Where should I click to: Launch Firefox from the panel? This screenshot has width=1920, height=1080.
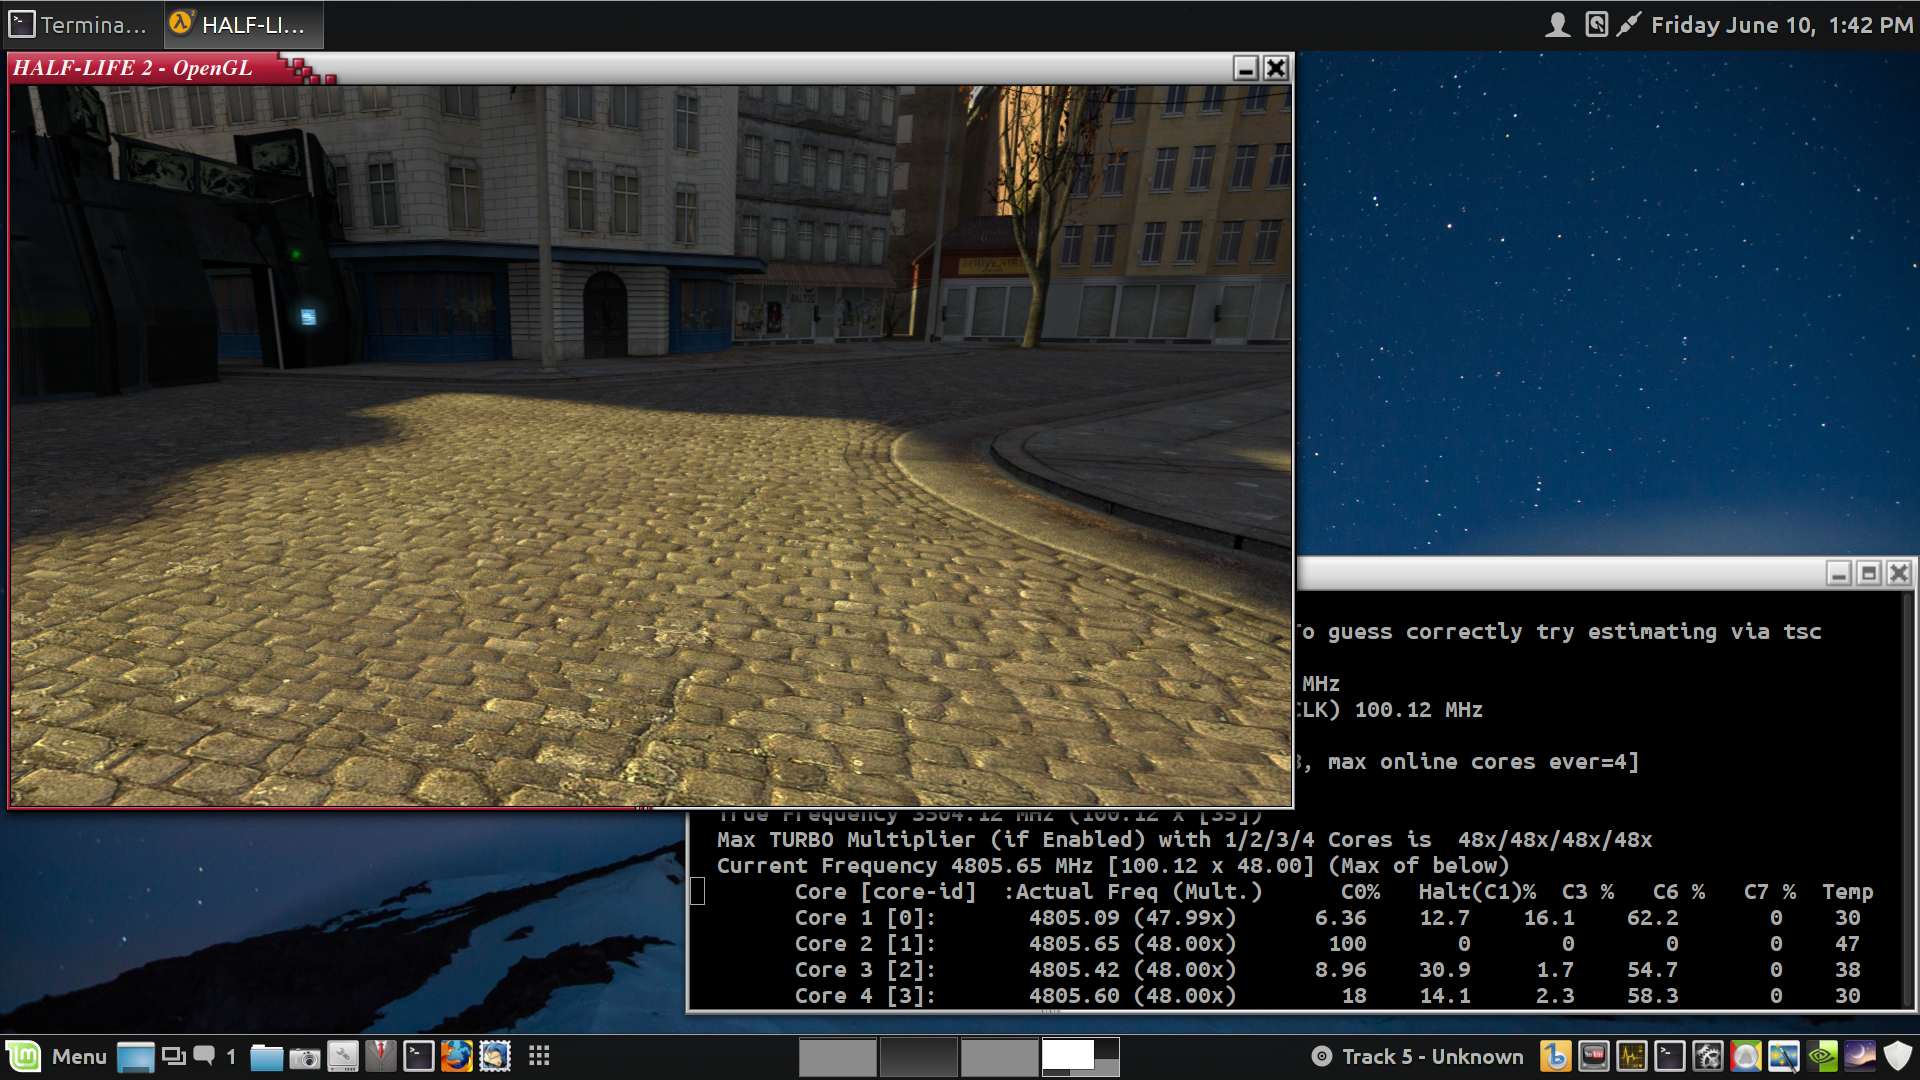pyautogui.click(x=456, y=1056)
